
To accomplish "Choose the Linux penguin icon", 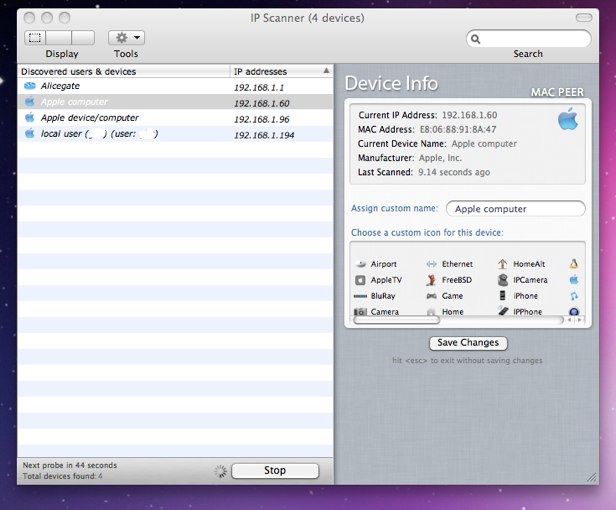I will 574,264.
